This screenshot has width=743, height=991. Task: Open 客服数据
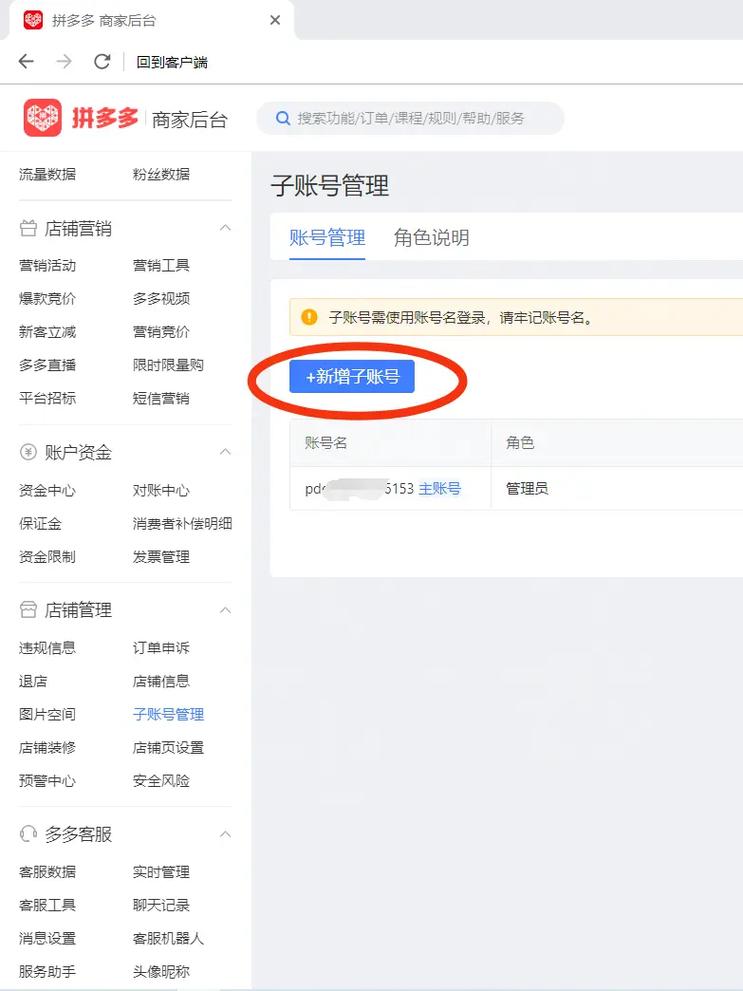point(47,872)
